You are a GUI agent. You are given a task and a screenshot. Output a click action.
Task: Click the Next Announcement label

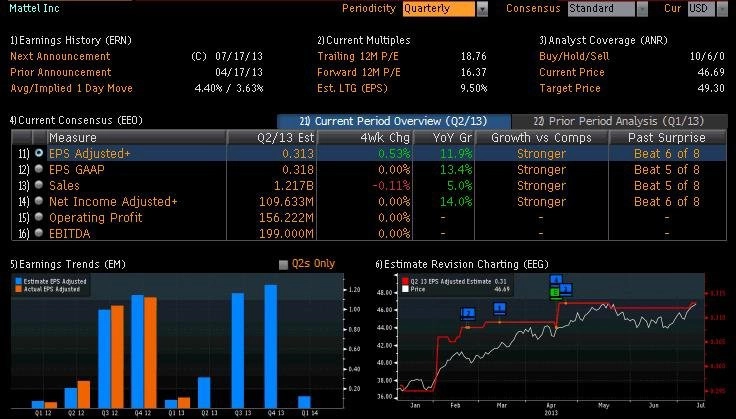(60, 56)
